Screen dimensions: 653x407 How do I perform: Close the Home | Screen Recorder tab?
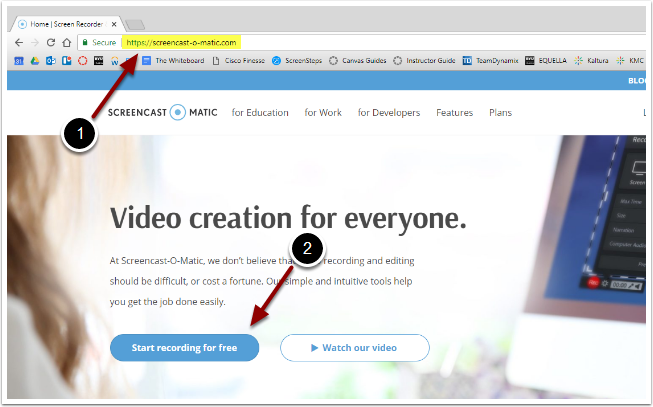(114, 24)
